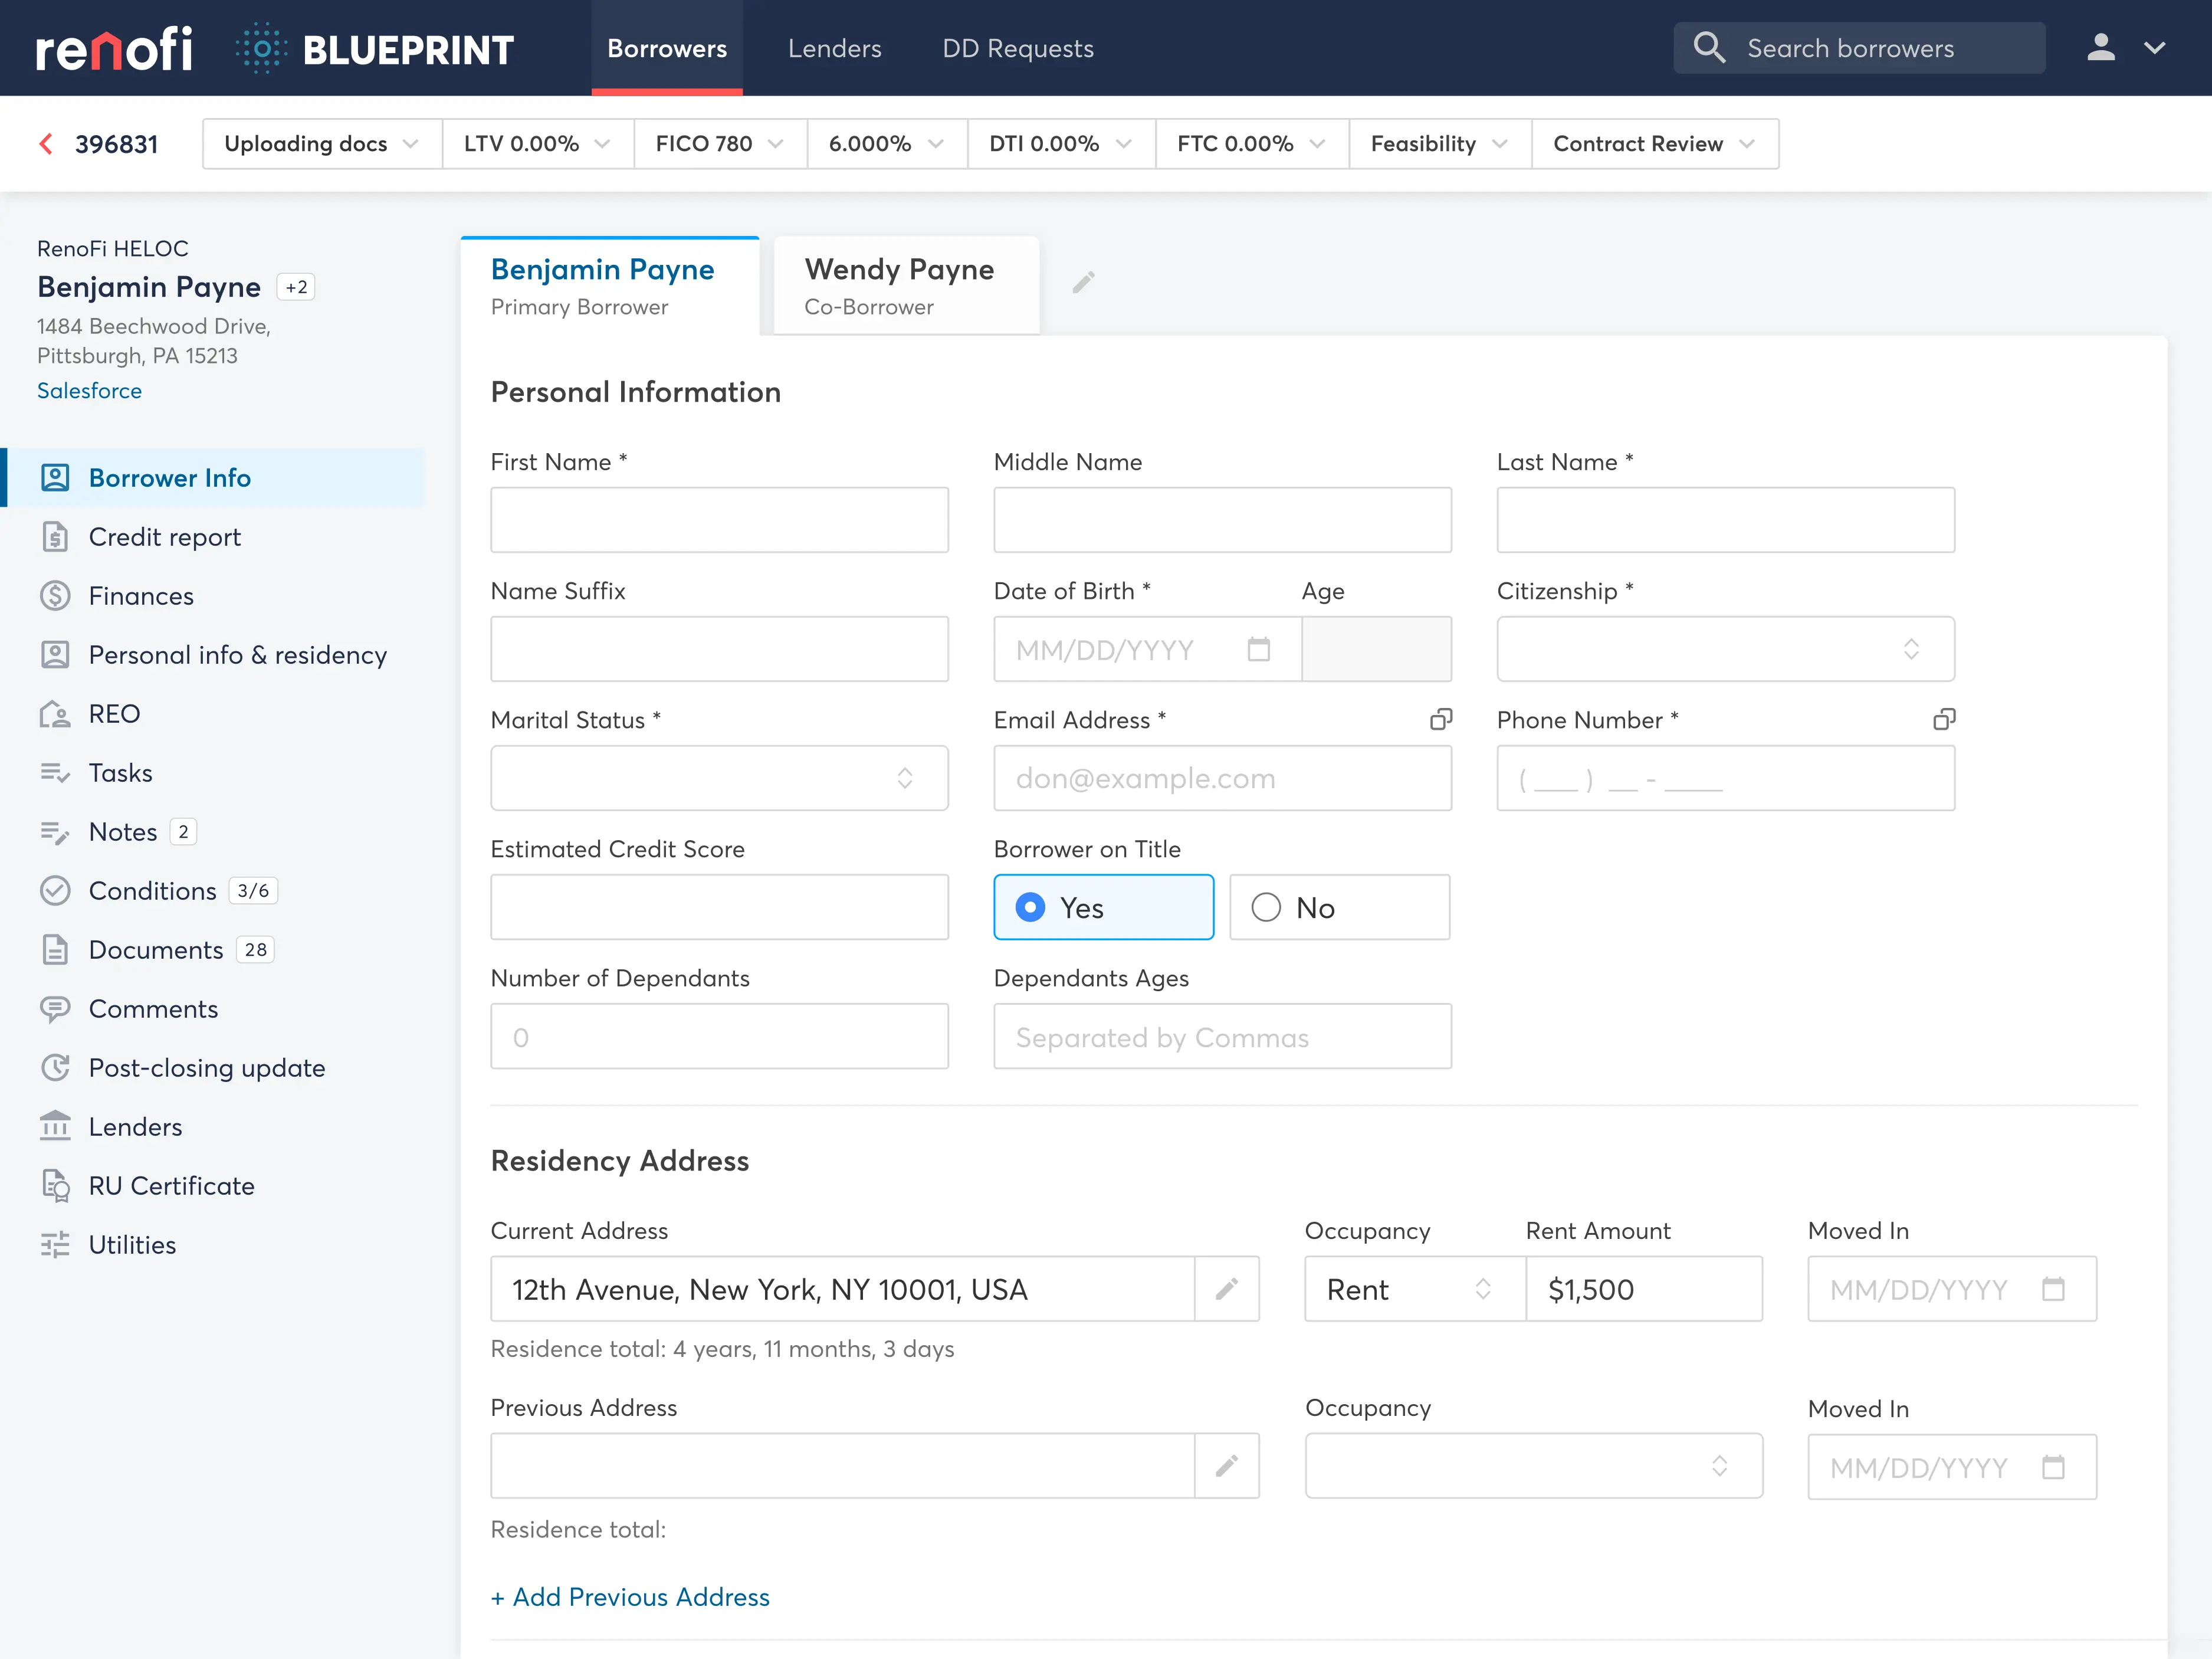This screenshot has width=2212, height=1659.
Task: Click the RU Certificate icon
Action: 55,1186
